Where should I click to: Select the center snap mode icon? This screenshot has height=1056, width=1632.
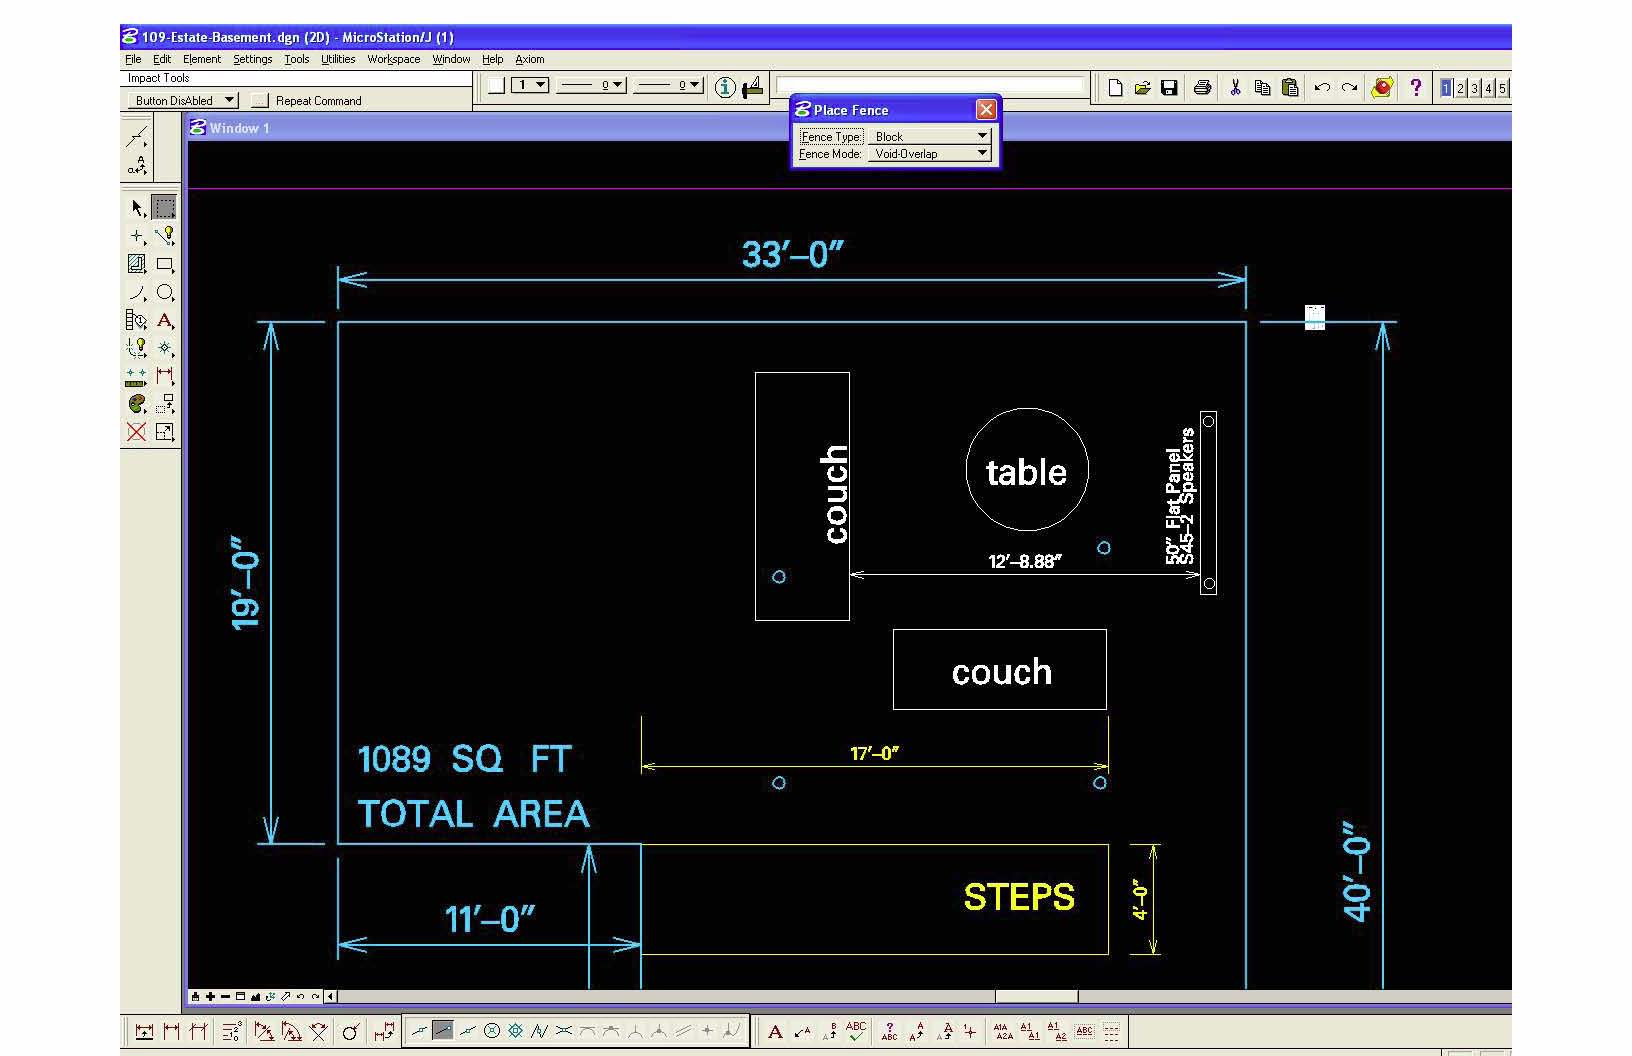[x=491, y=1031]
